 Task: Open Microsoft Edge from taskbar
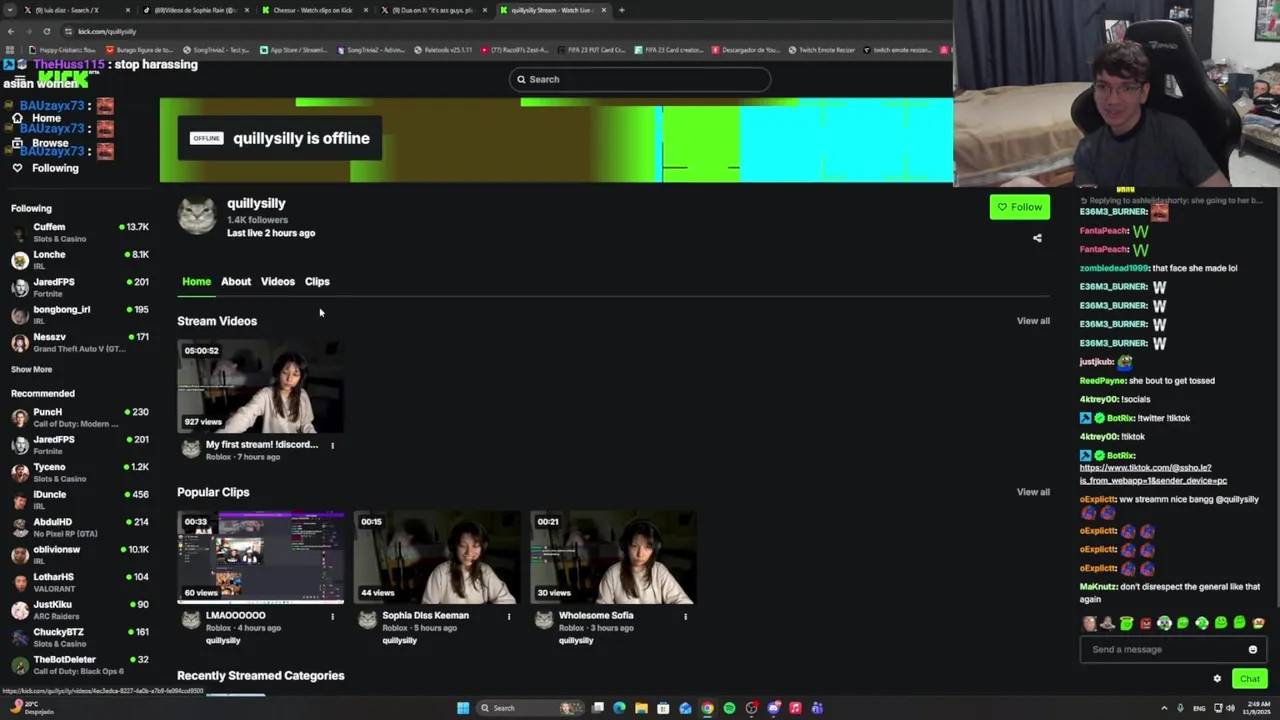coord(619,708)
